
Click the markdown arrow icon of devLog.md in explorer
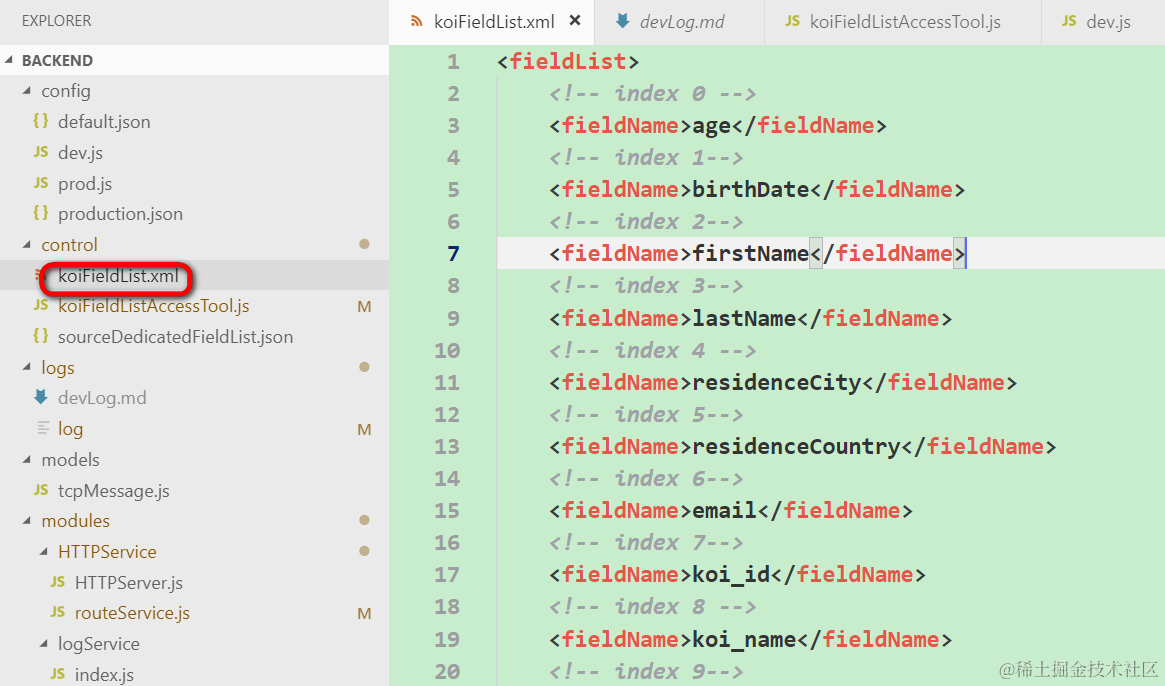tap(41, 397)
